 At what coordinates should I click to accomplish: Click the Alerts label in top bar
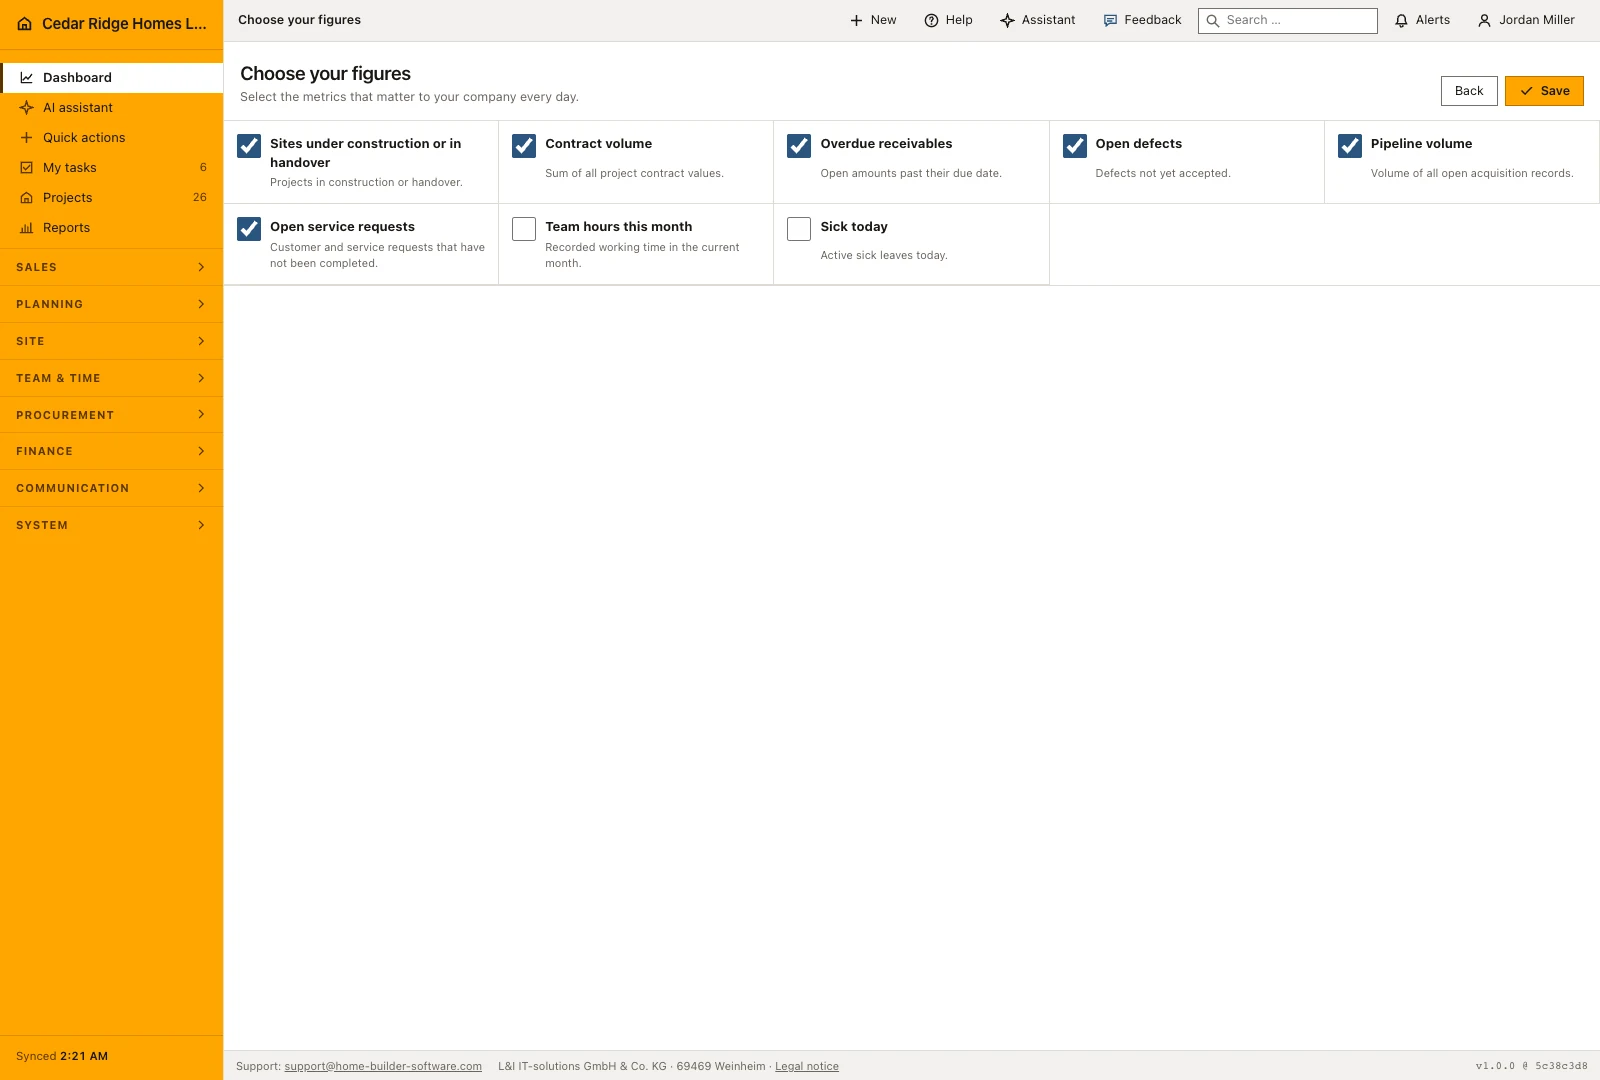[1433, 20]
